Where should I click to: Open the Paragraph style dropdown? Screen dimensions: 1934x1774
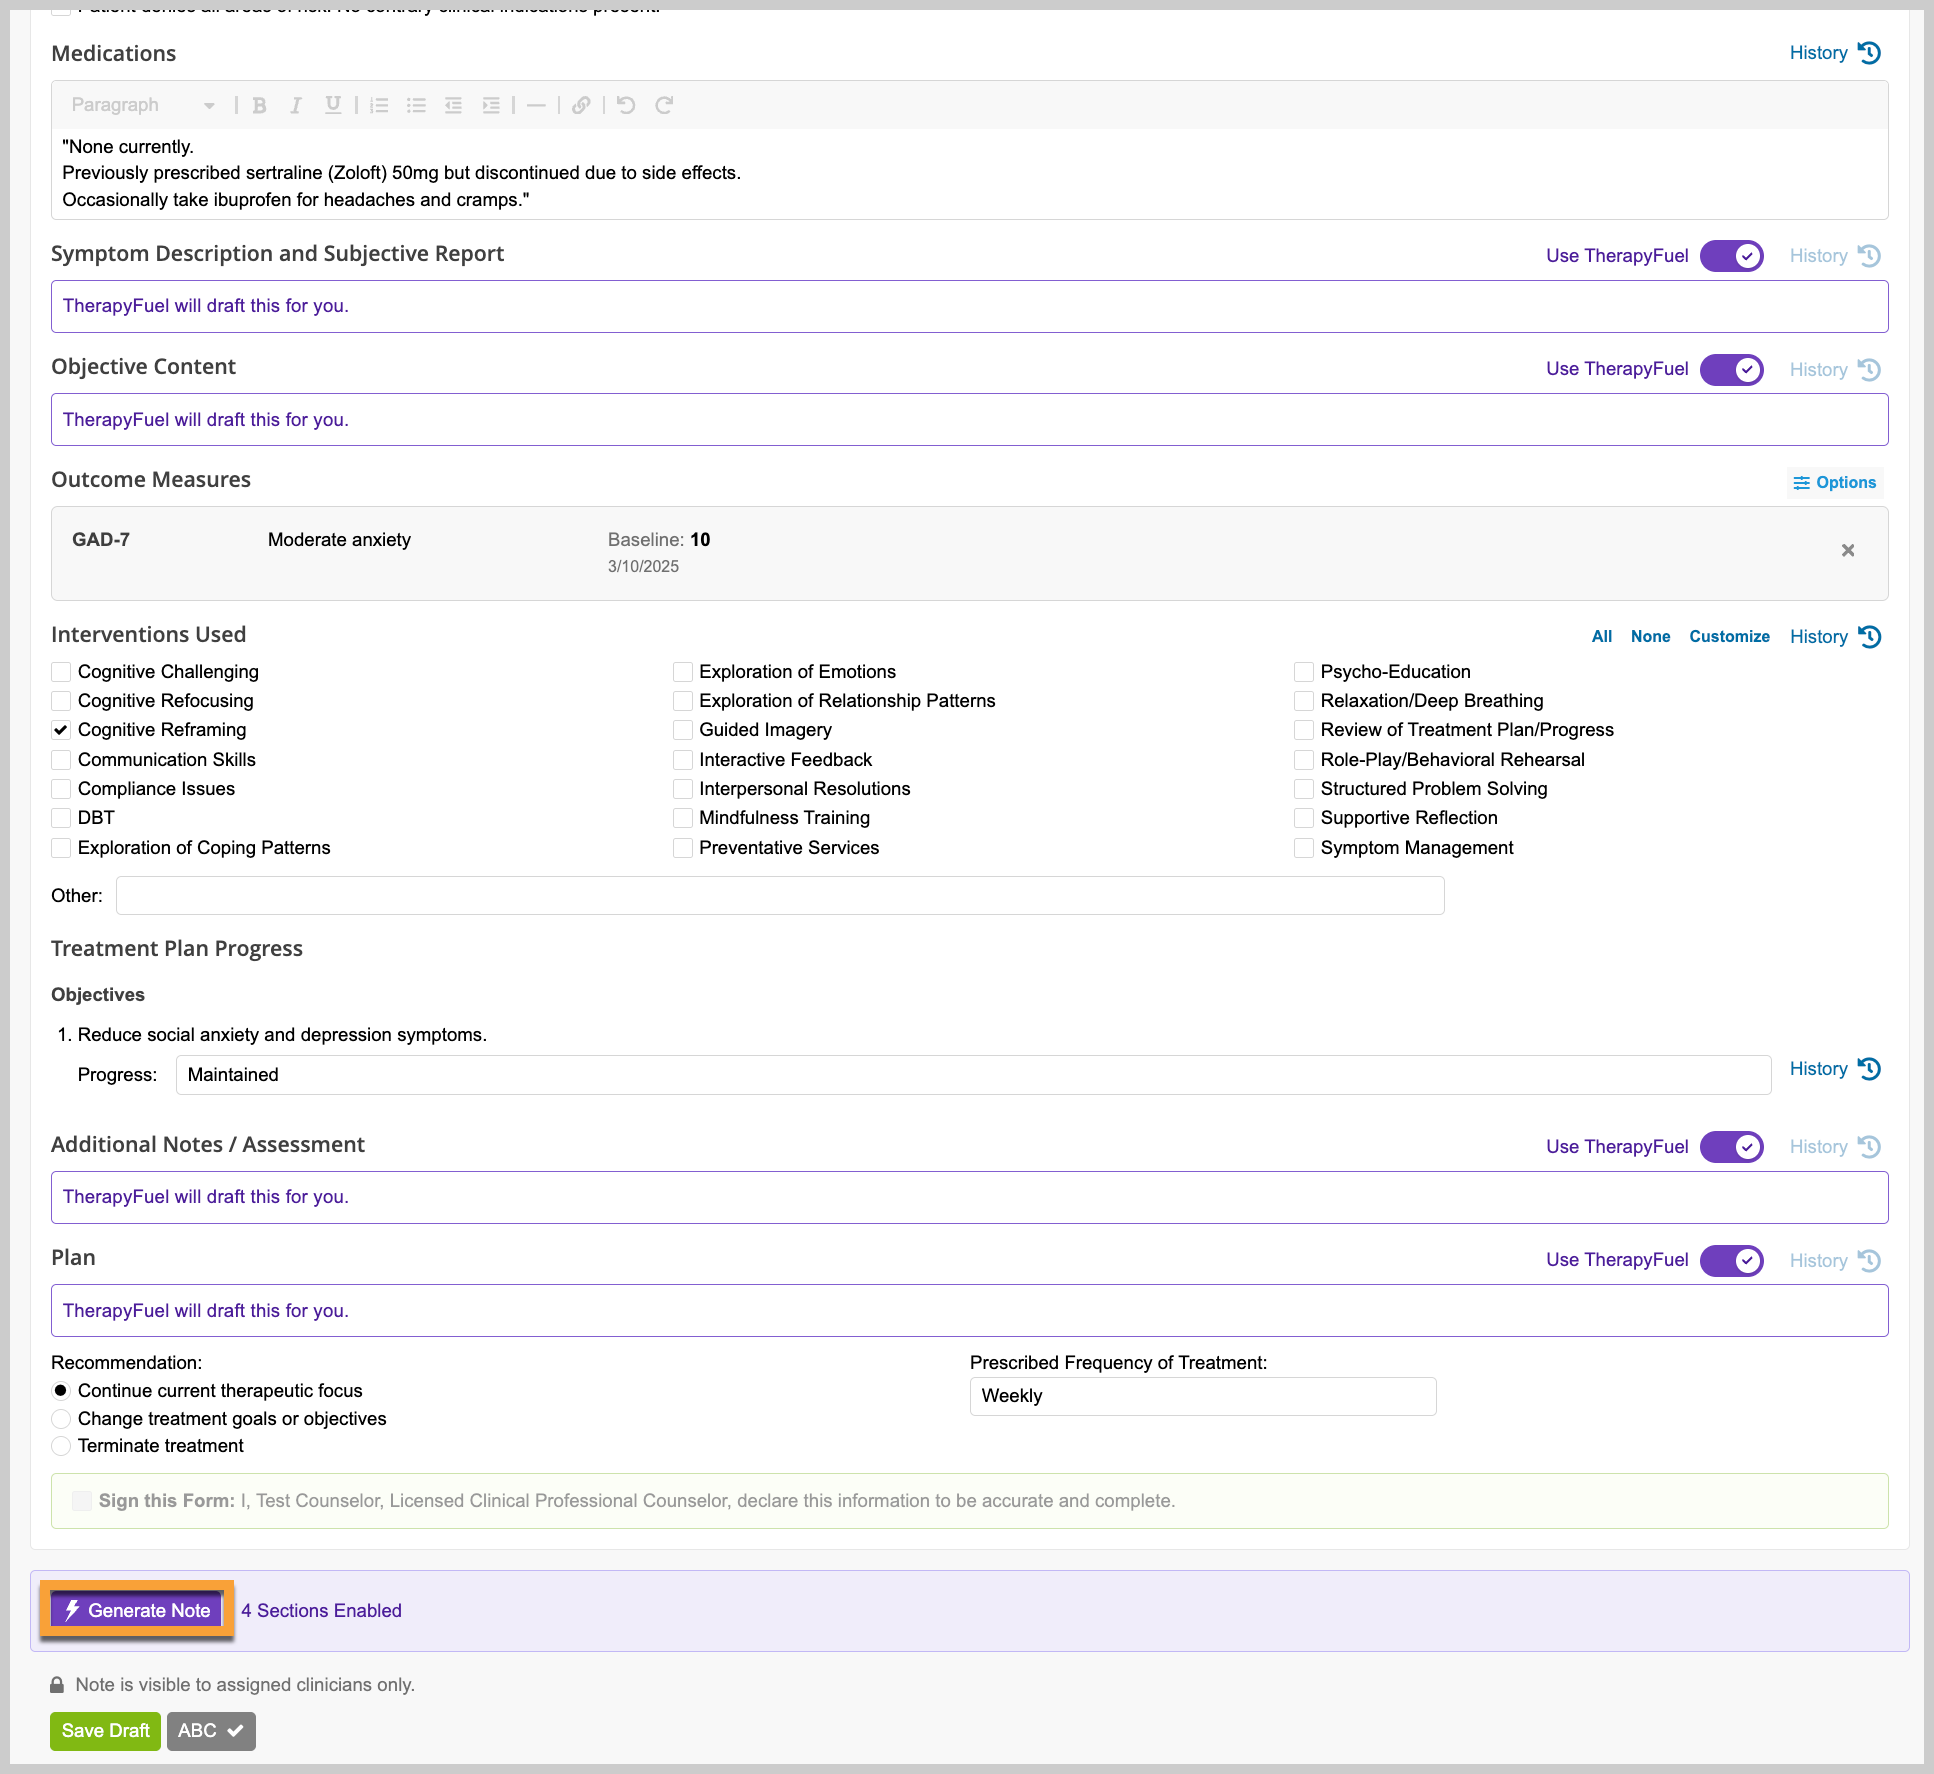coord(143,105)
